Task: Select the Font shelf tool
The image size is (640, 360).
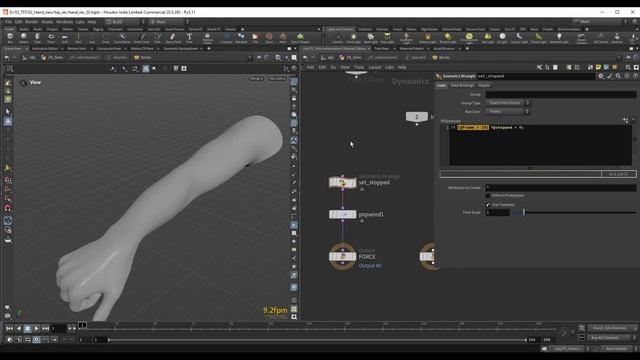Action: pos(189,38)
